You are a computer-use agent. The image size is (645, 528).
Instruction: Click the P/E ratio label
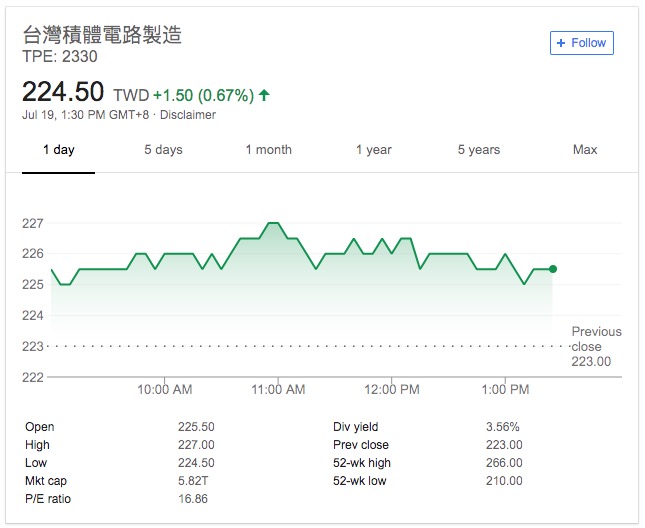click(x=48, y=499)
